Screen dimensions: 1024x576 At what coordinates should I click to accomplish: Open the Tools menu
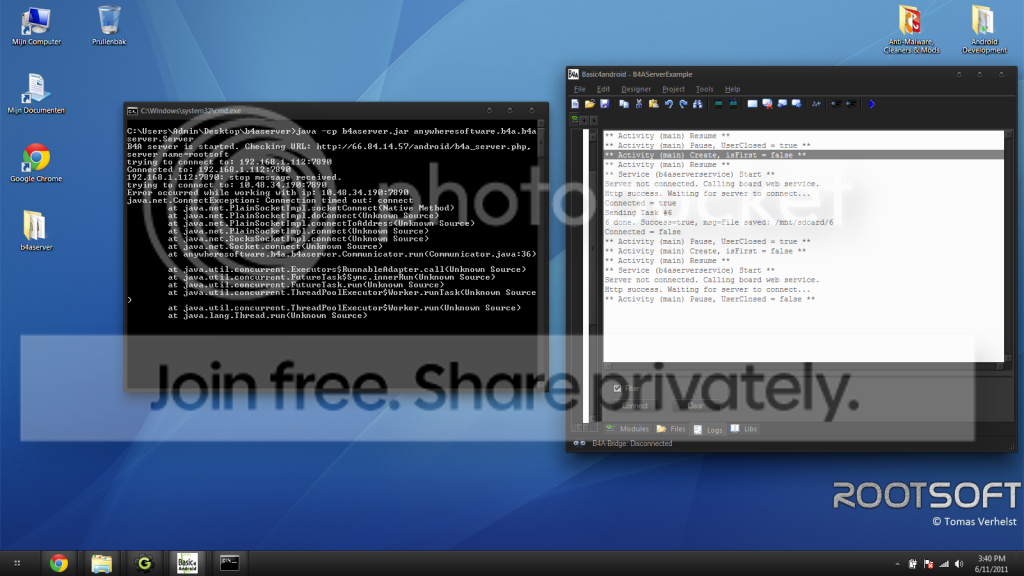(704, 89)
